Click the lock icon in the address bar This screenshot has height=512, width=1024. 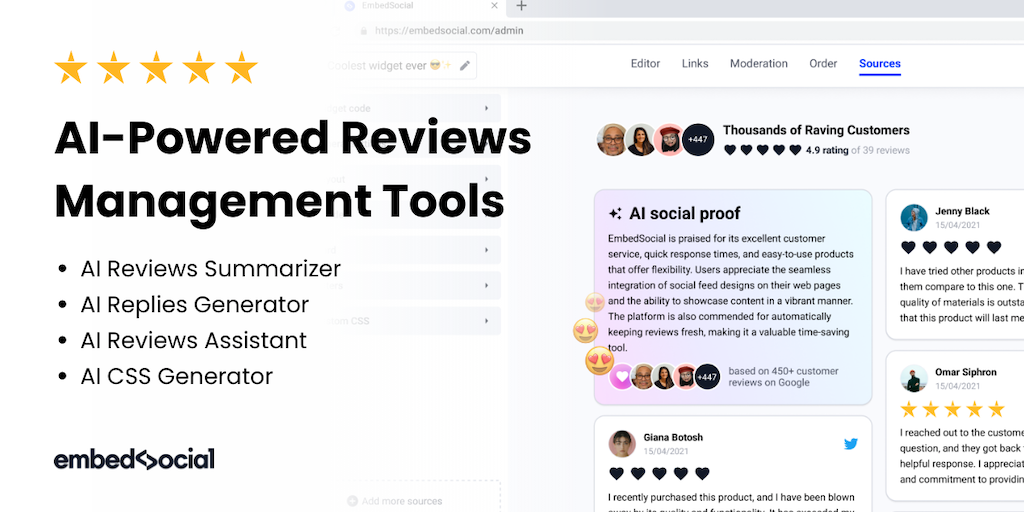tap(364, 31)
